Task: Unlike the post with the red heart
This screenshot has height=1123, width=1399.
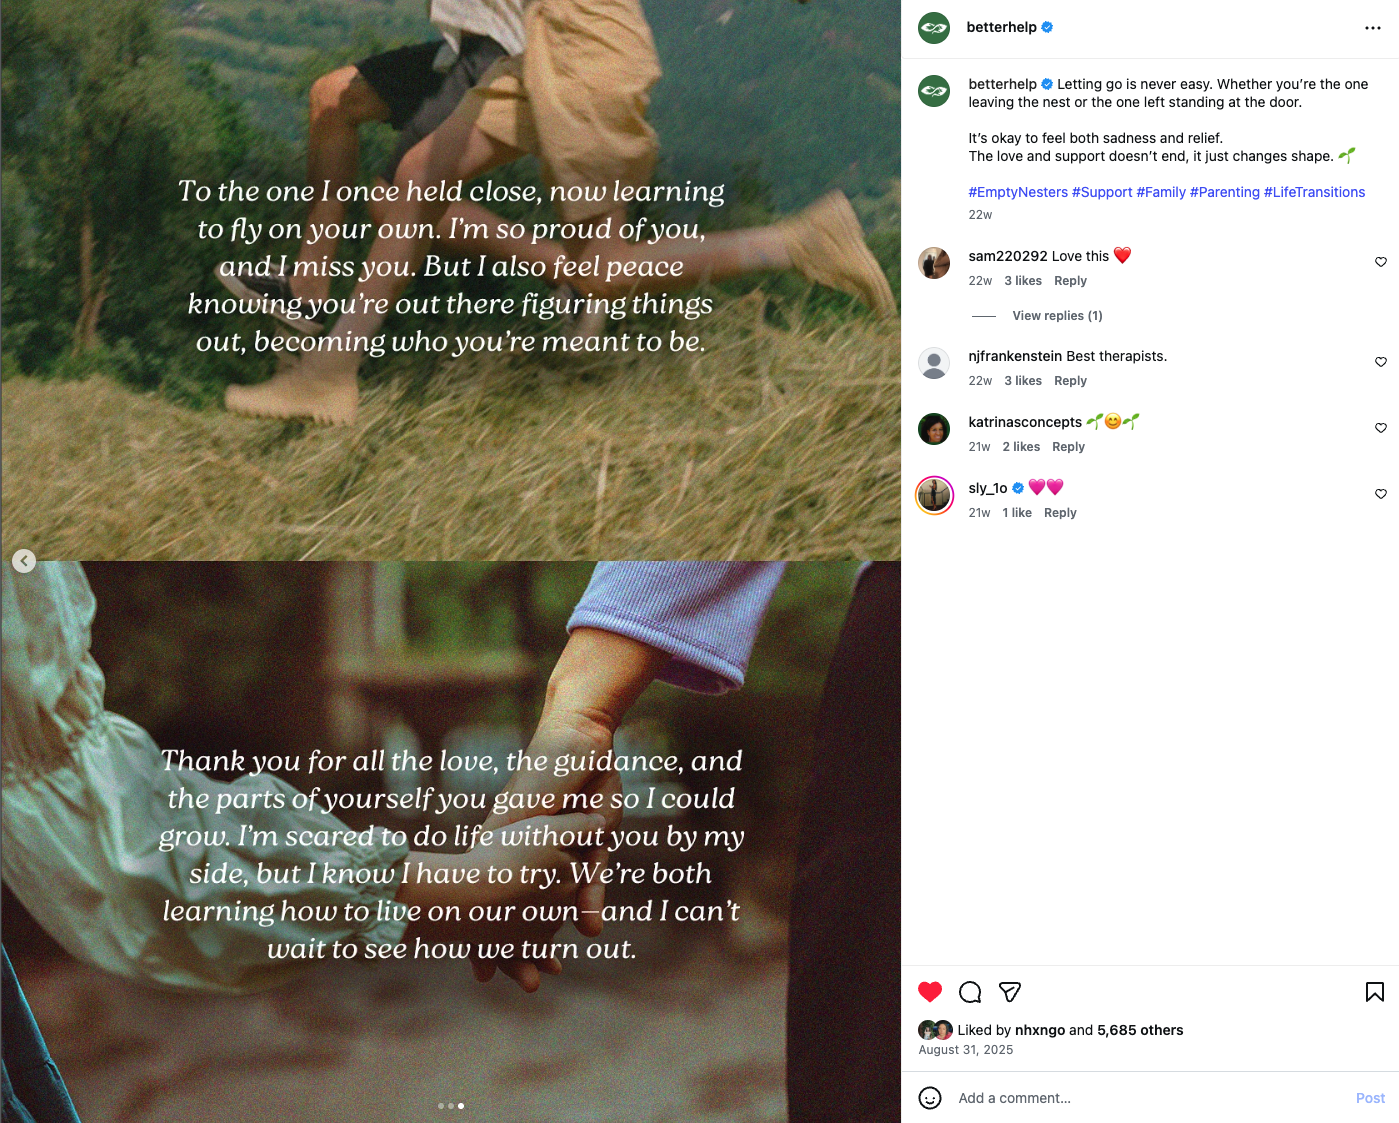Action: click(930, 992)
